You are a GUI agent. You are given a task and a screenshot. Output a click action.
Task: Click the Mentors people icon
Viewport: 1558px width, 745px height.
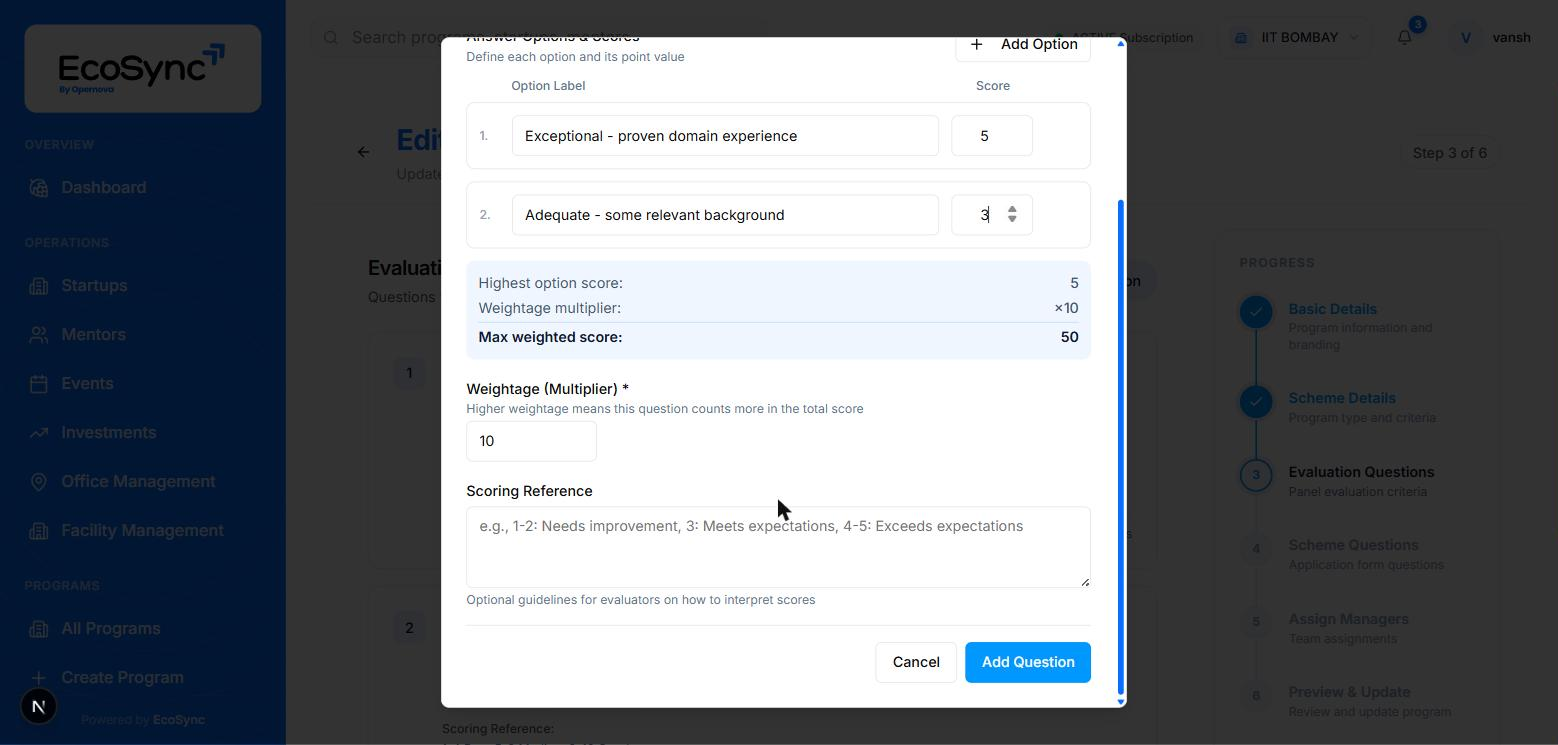pos(39,335)
